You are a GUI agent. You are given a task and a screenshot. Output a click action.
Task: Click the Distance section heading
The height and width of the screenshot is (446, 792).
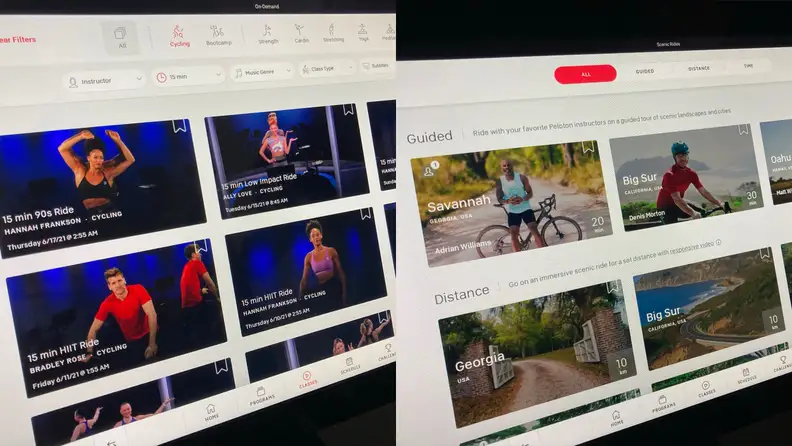coord(462,294)
